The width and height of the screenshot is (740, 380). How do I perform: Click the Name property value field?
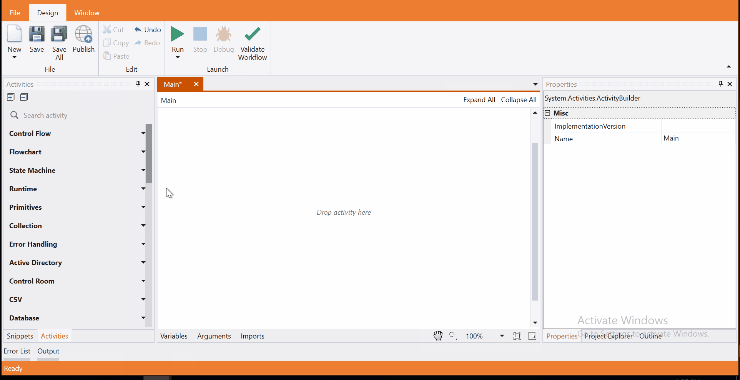(698, 139)
